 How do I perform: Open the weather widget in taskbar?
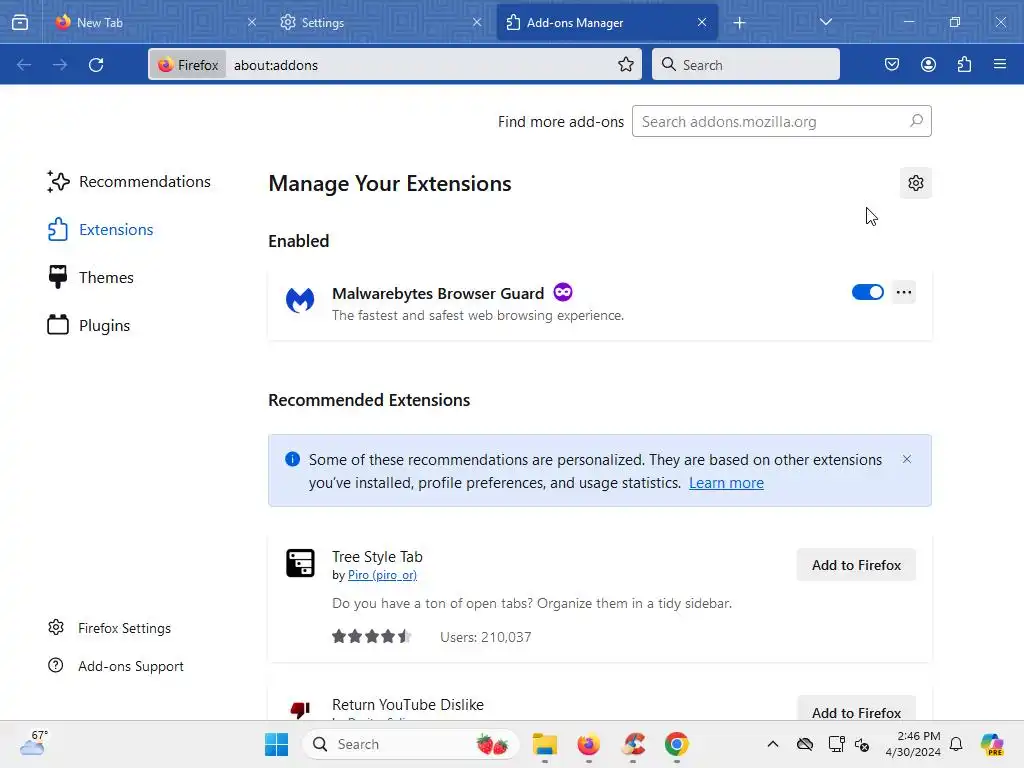point(33,744)
